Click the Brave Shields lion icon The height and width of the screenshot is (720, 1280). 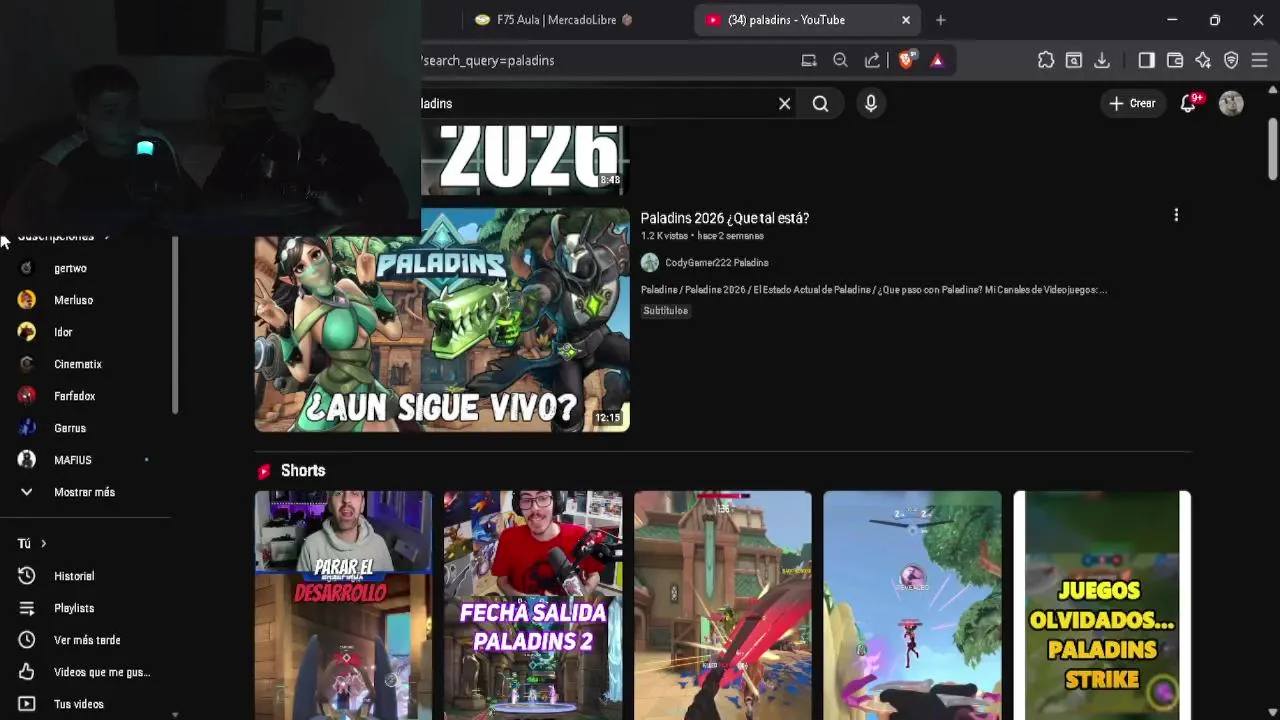tap(906, 60)
